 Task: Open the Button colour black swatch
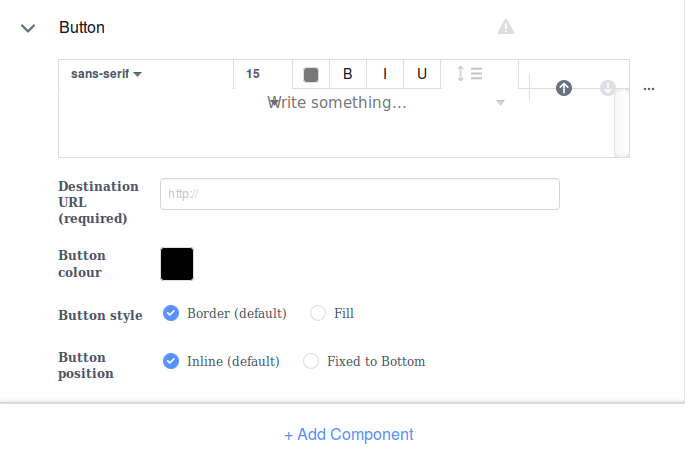tap(177, 264)
